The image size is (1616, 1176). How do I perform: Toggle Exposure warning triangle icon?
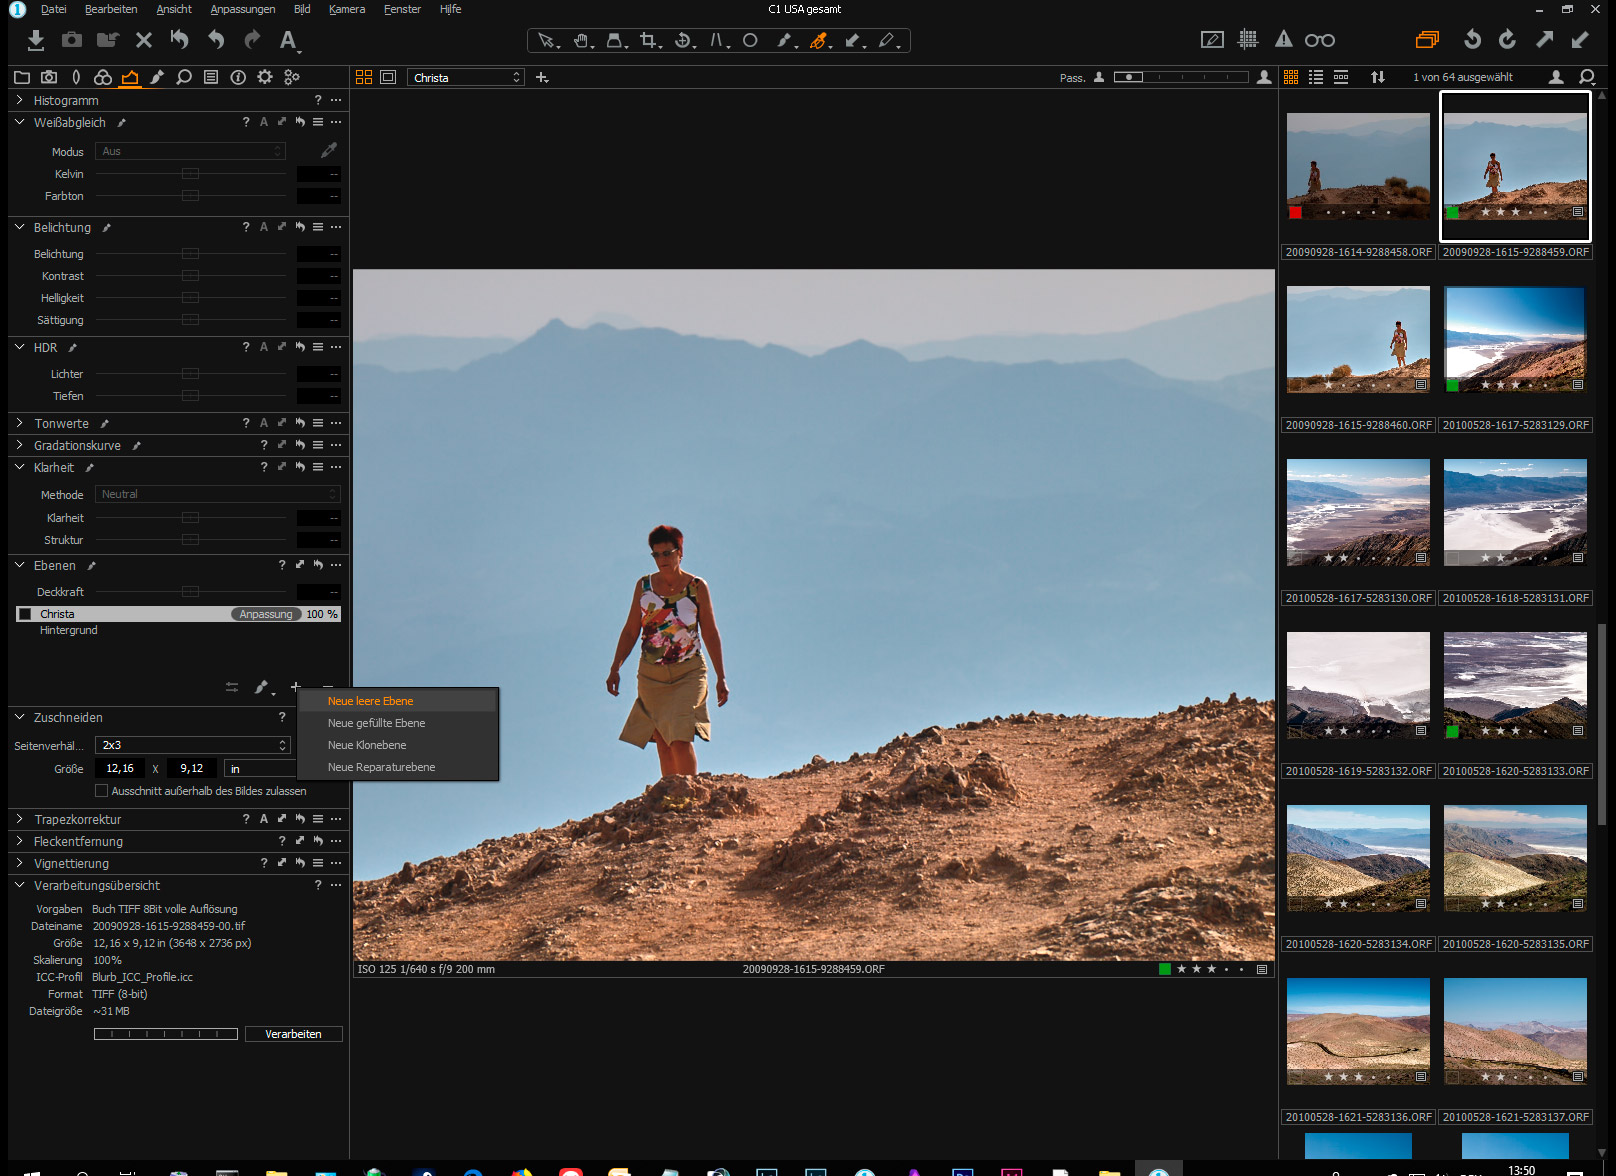point(1284,39)
